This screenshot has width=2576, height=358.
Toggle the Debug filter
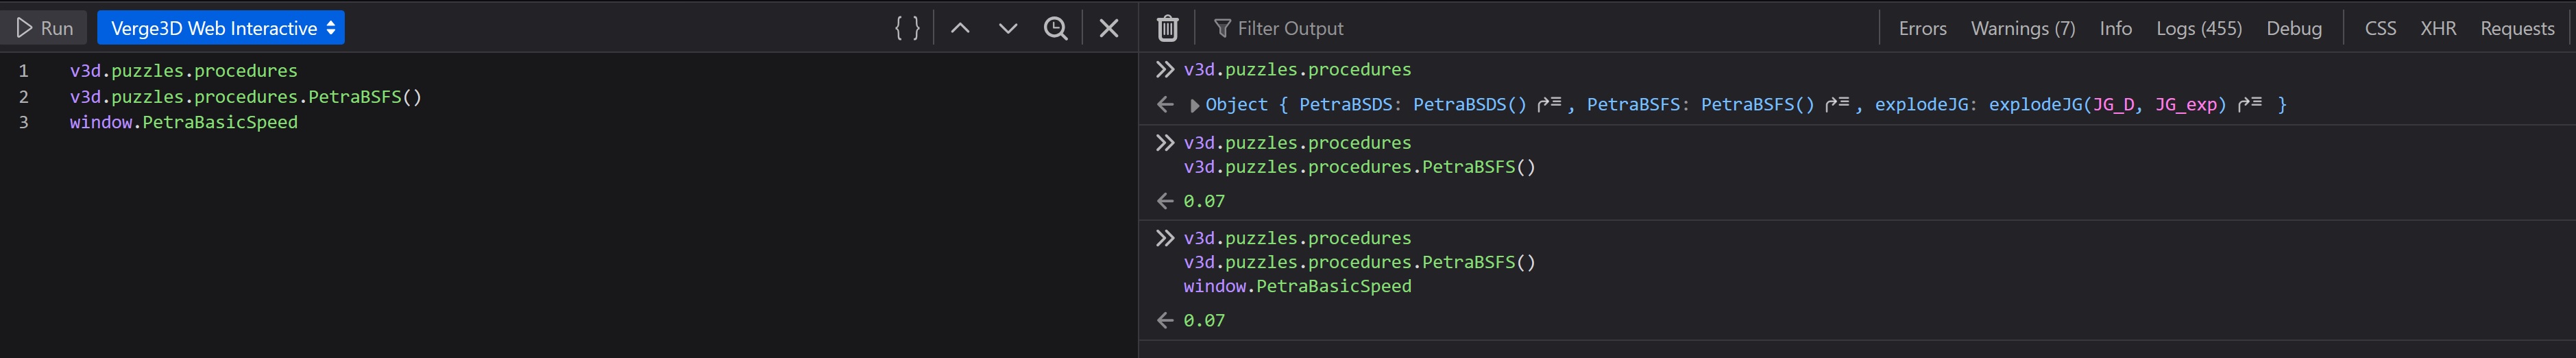2293,28
